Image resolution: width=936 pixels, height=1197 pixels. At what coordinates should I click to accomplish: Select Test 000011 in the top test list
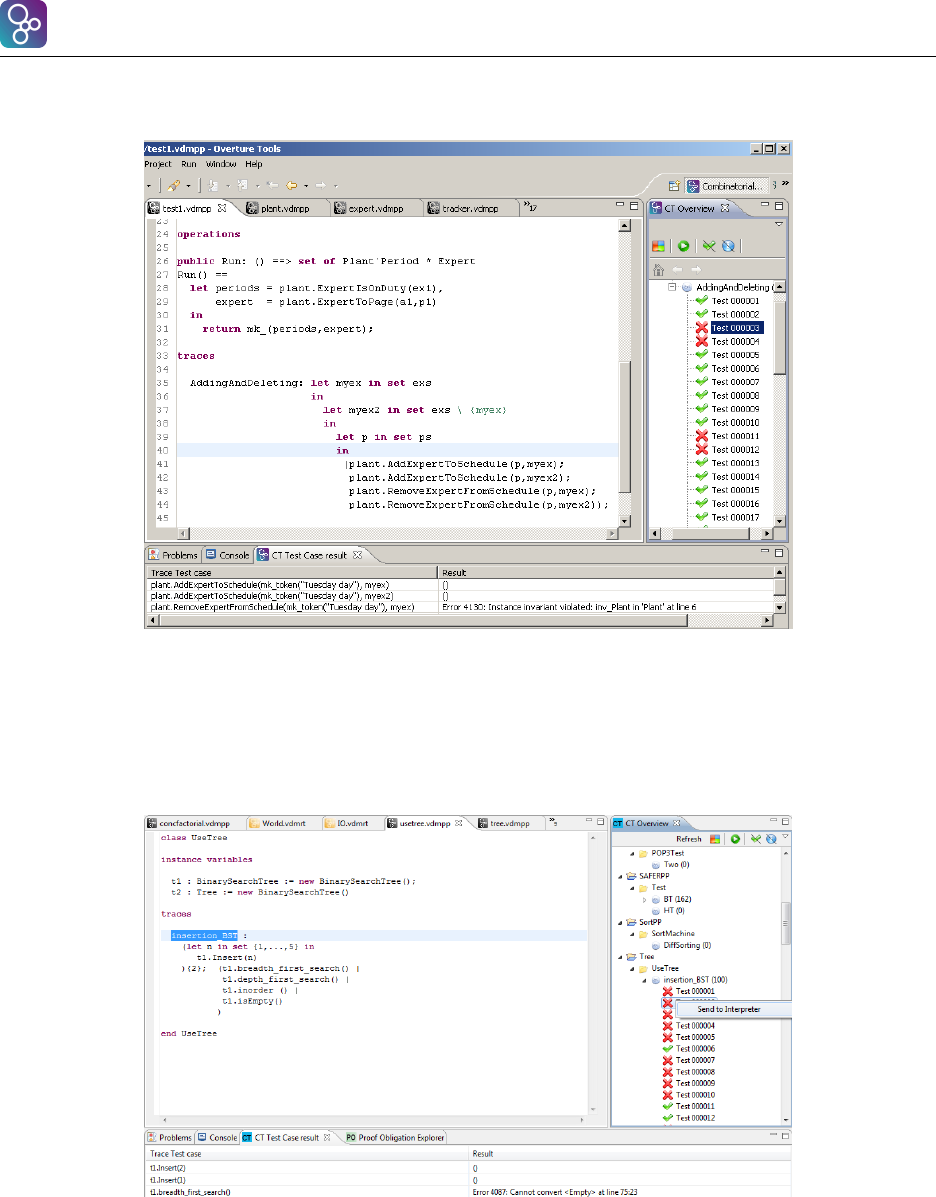coord(735,436)
